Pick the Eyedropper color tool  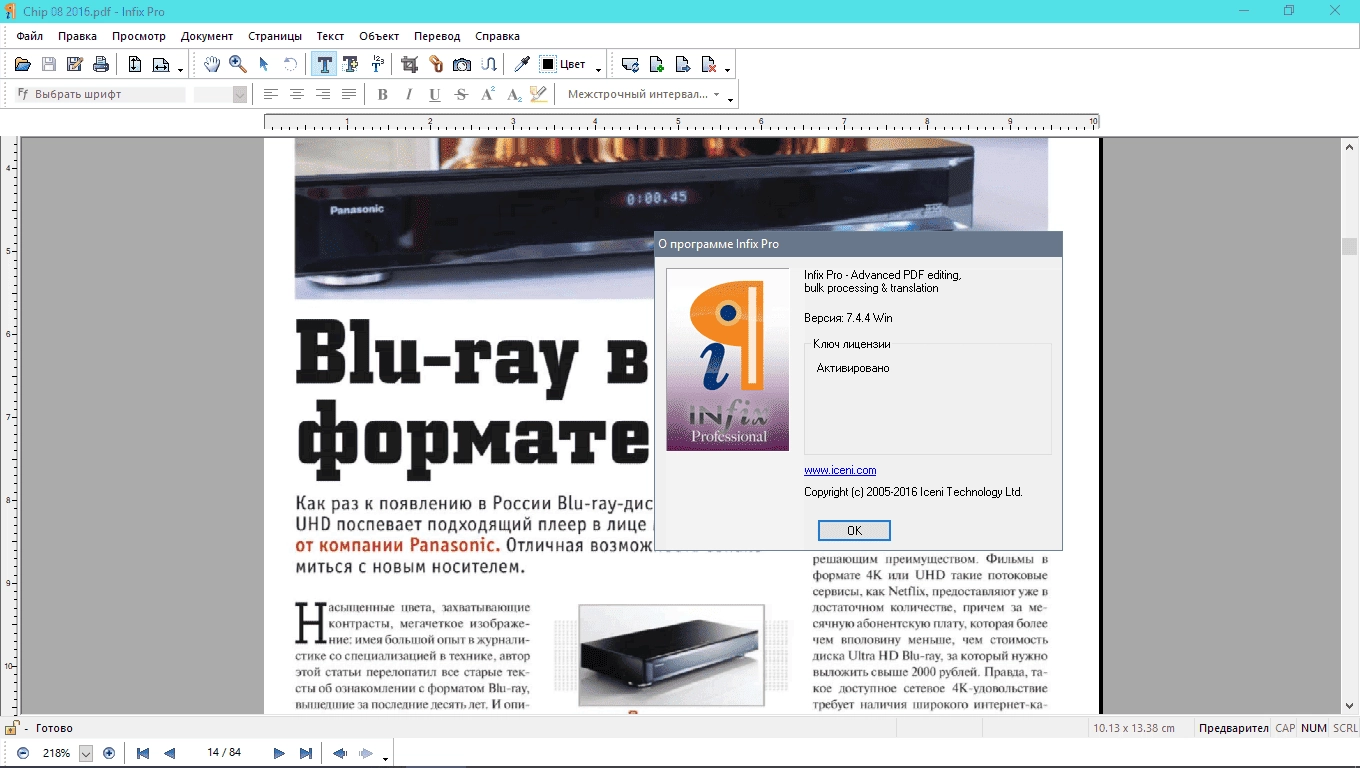pyautogui.click(x=522, y=64)
